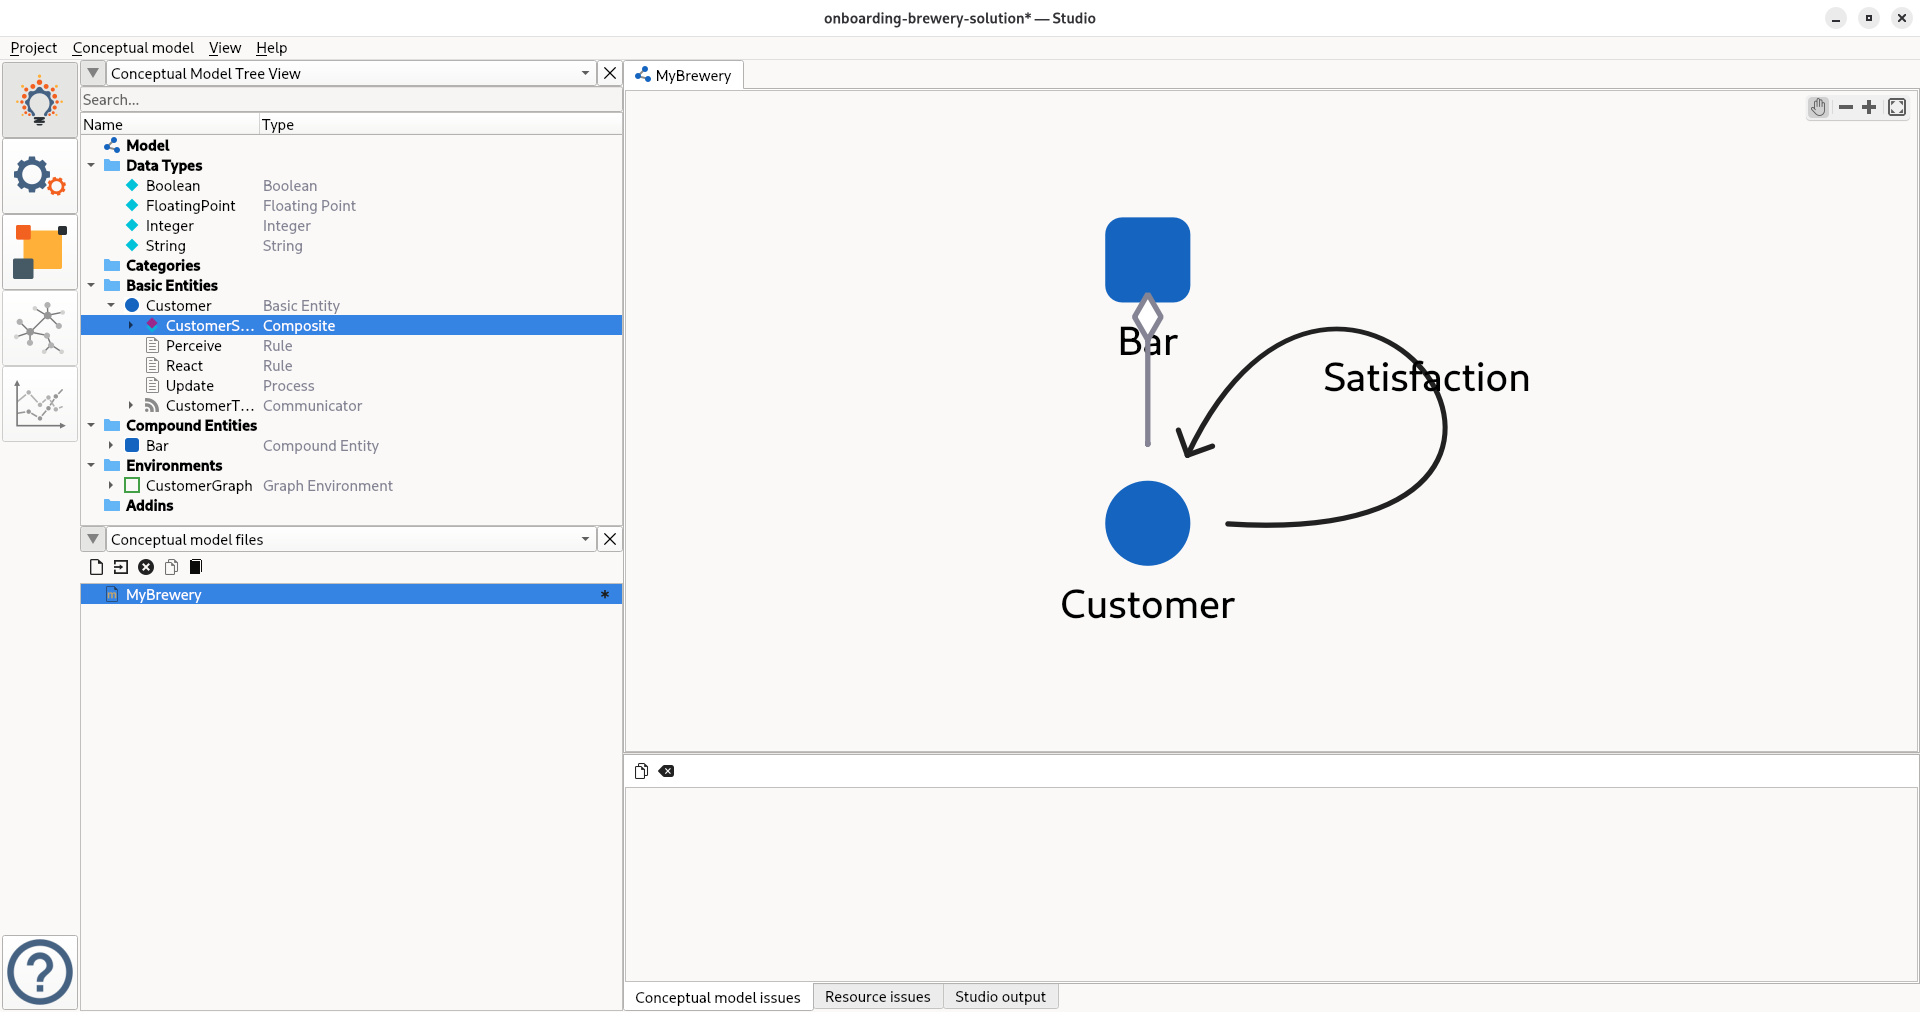Open the Conceptual model menu
The image size is (1920, 1012).
(133, 48)
